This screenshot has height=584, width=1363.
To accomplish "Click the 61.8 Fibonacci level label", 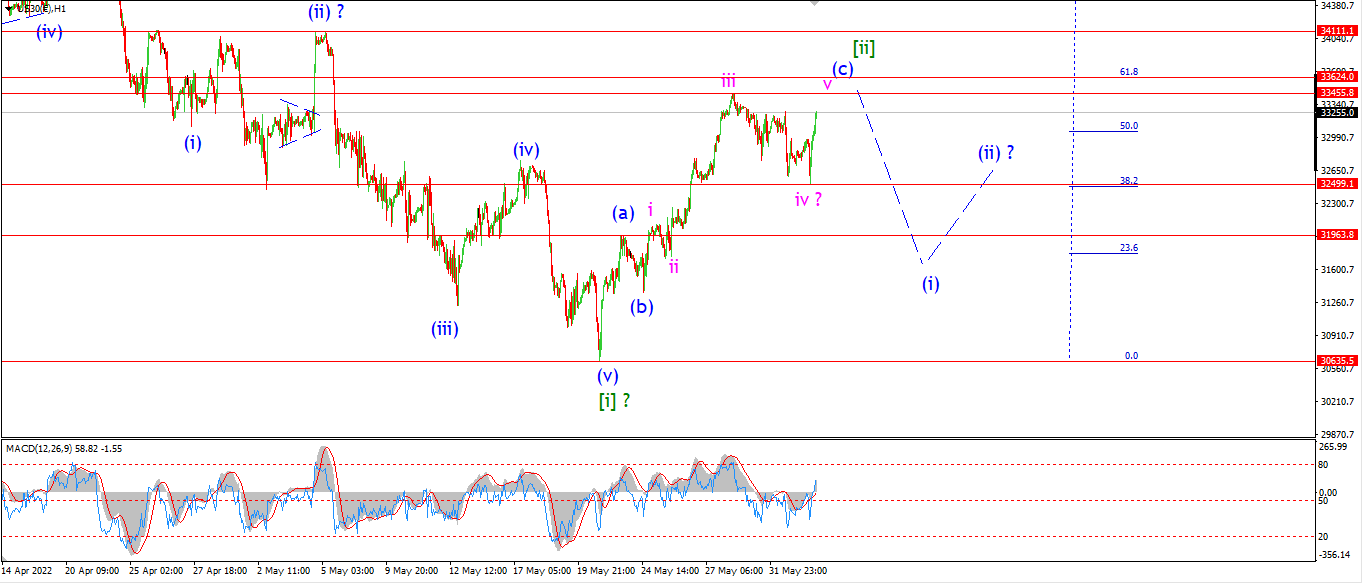I will tap(1129, 72).
